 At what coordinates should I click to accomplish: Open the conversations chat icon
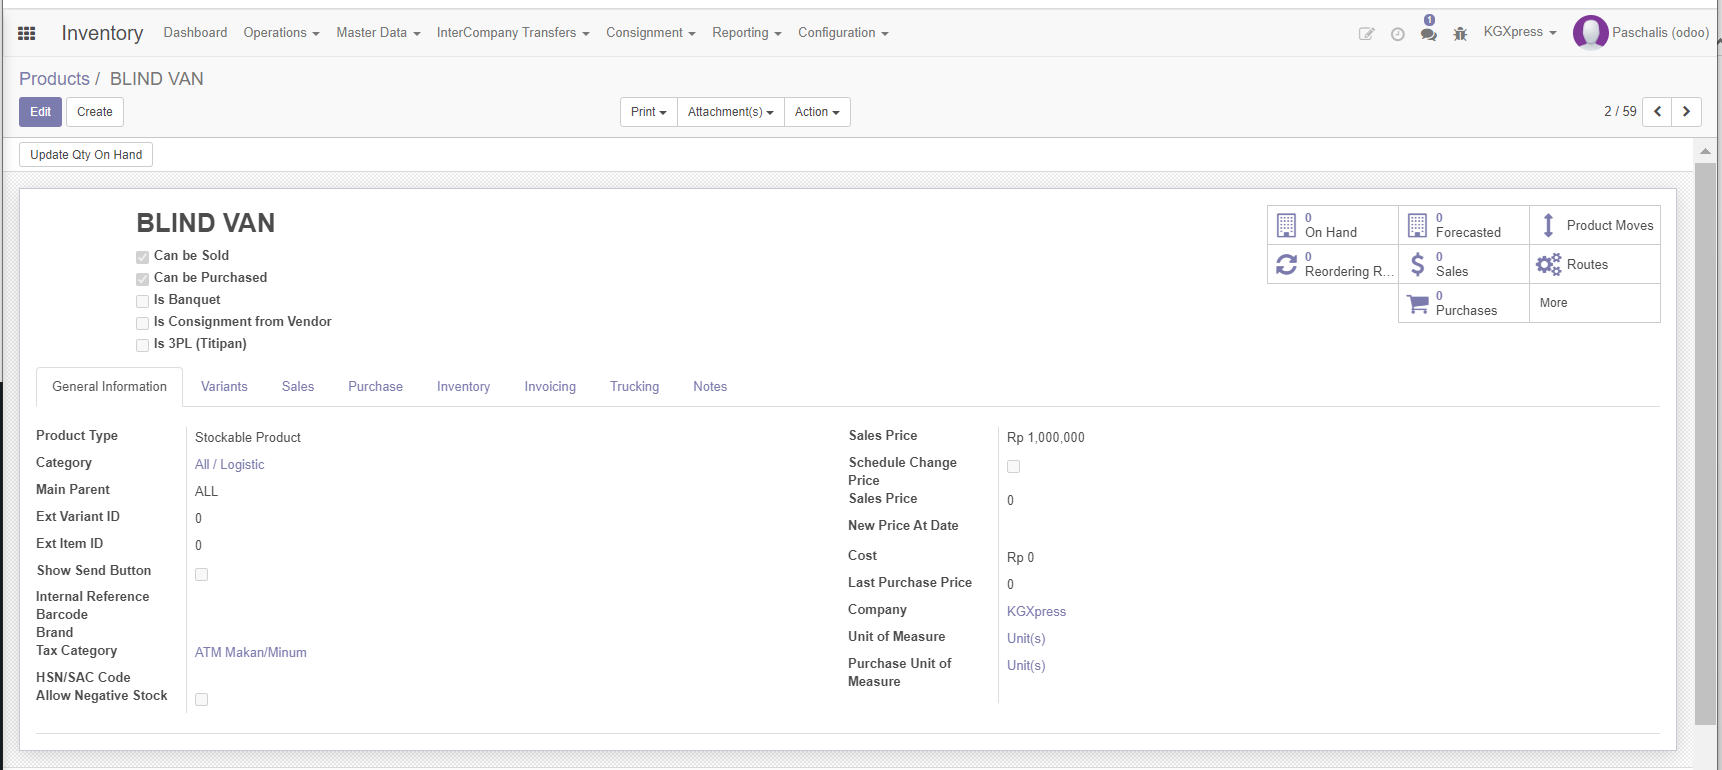(1428, 33)
